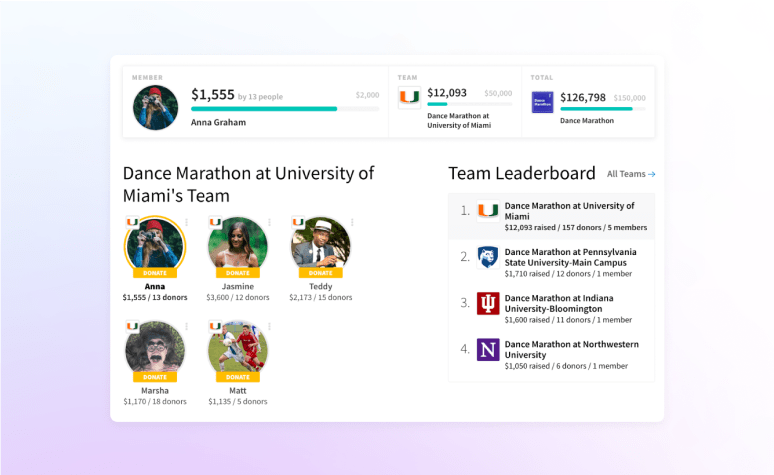Open Anna's team member avatar
This screenshot has width=774, height=475.
[155, 246]
